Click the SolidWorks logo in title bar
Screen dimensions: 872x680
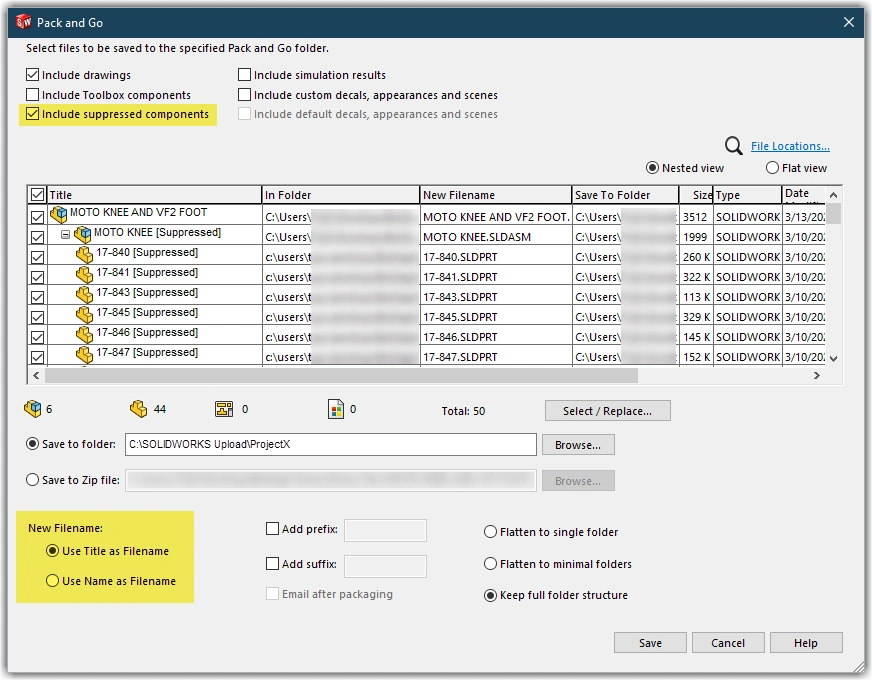(23, 22)
